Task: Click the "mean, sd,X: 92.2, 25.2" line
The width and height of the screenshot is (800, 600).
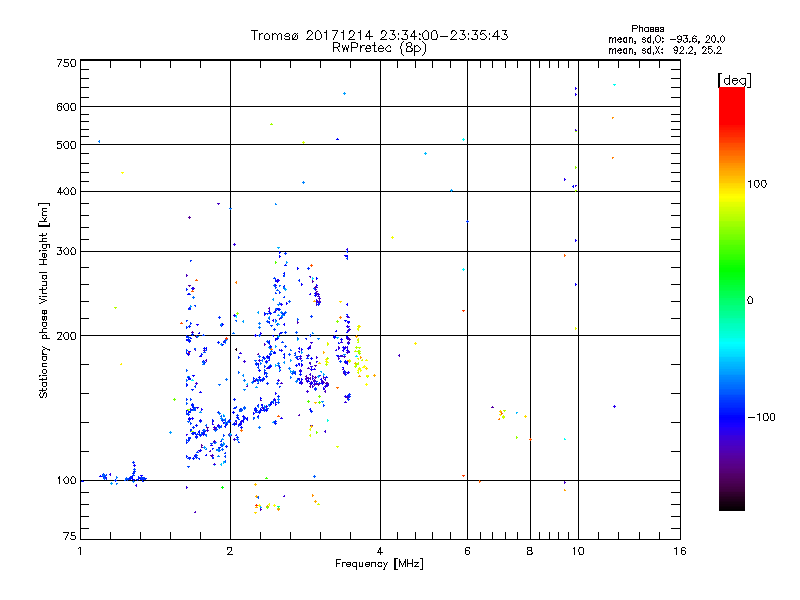Action: [x=665, y=50]
